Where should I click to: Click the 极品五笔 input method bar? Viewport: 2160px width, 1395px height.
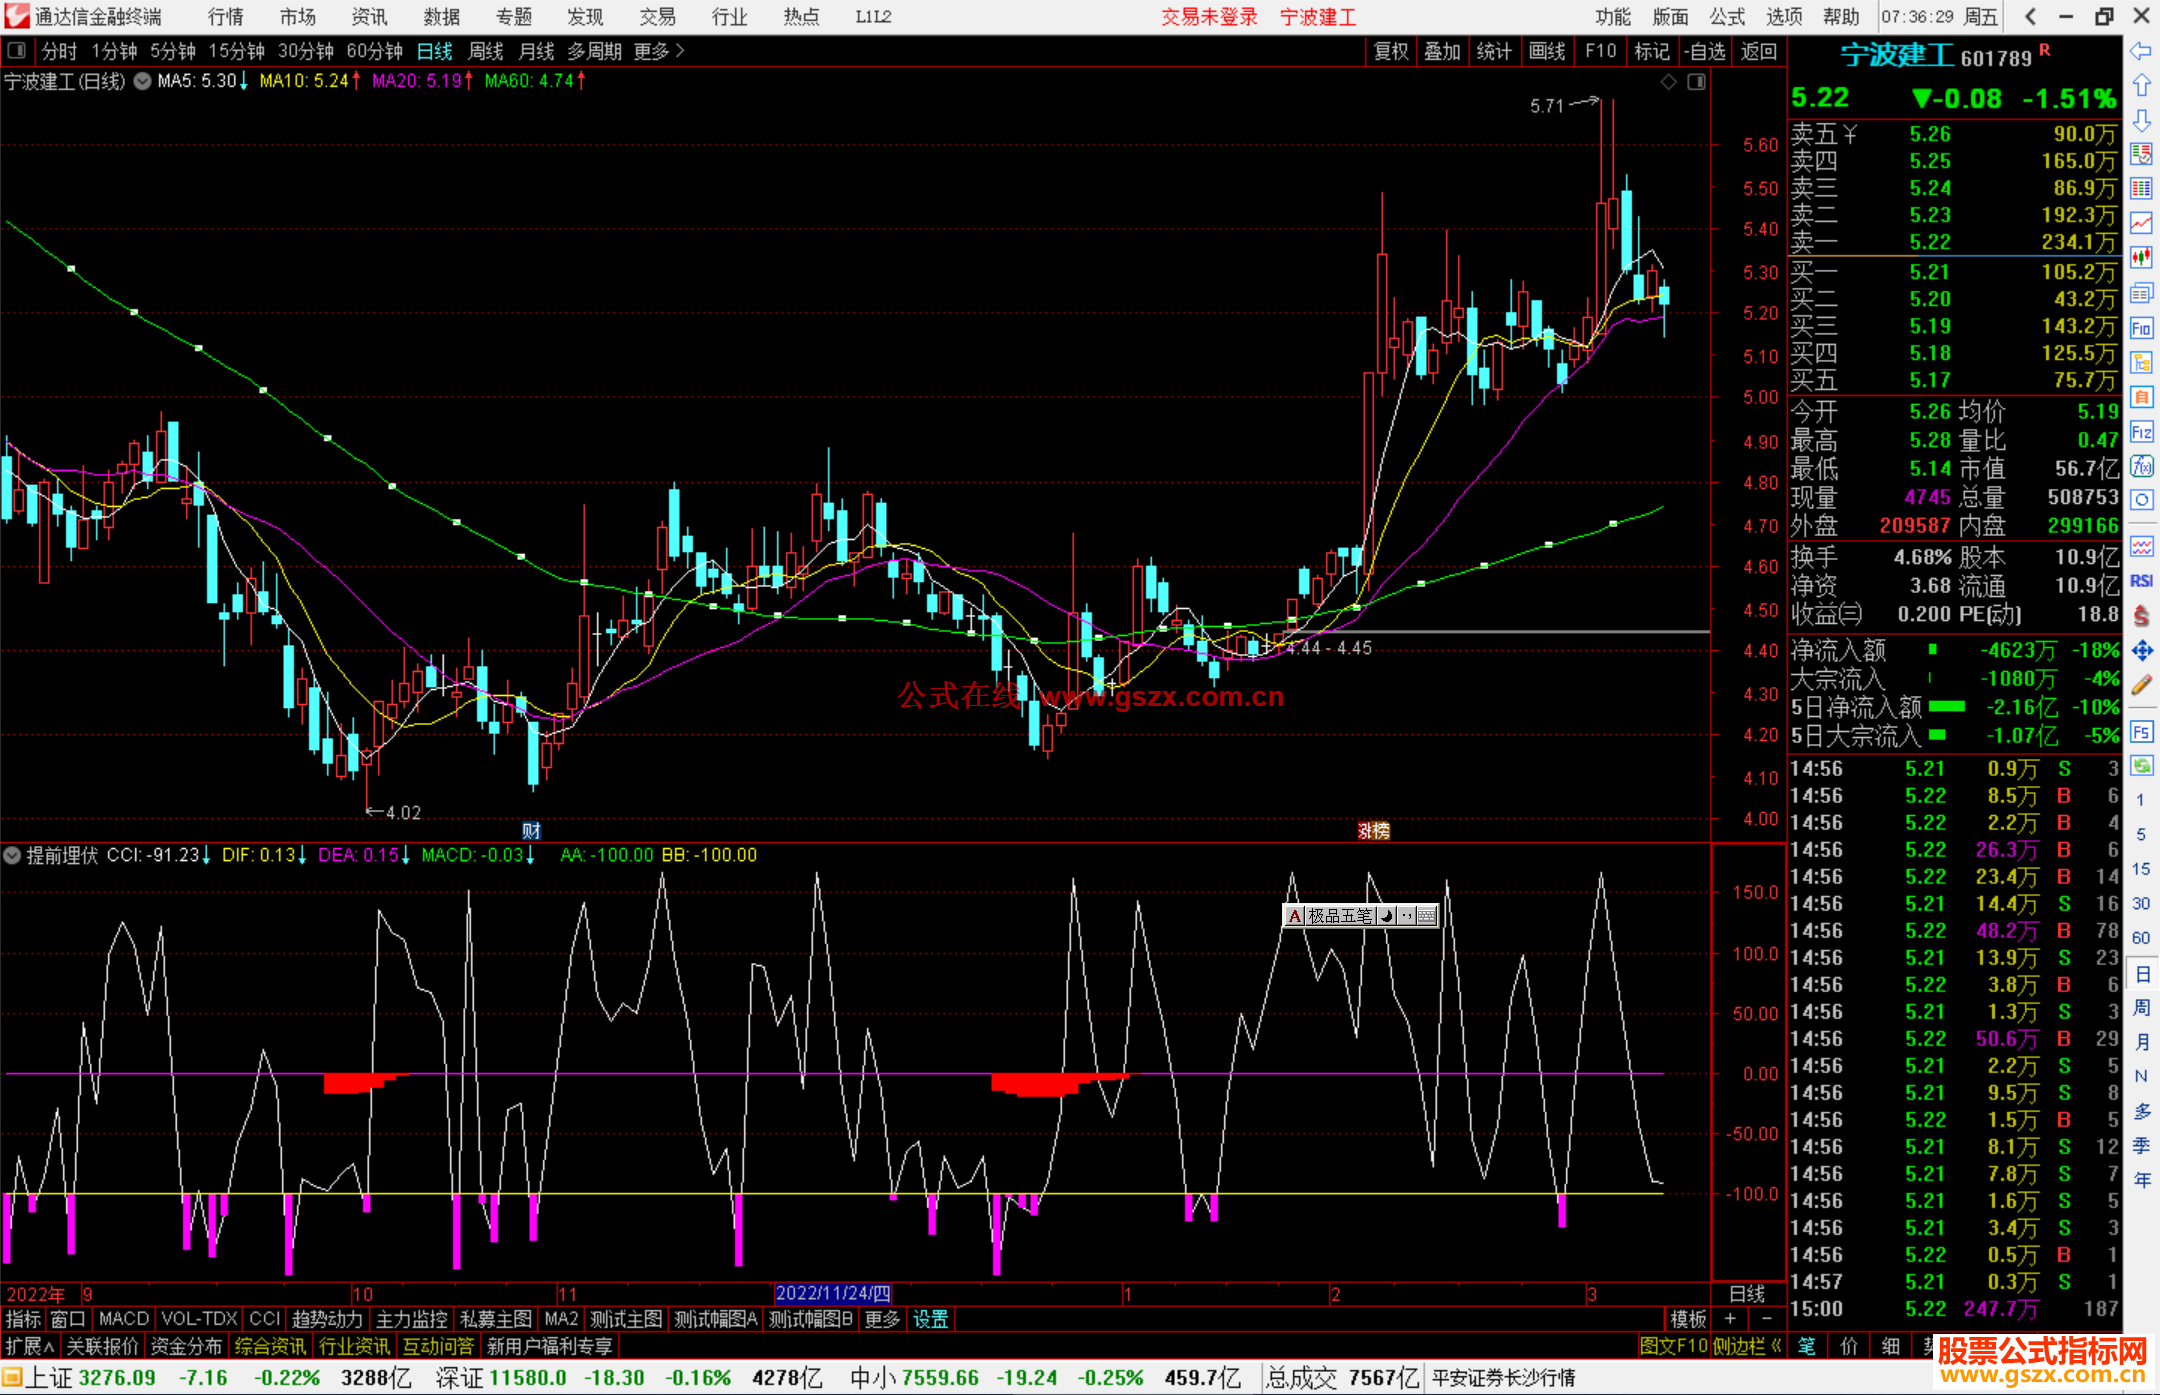tap(1360, 915)
